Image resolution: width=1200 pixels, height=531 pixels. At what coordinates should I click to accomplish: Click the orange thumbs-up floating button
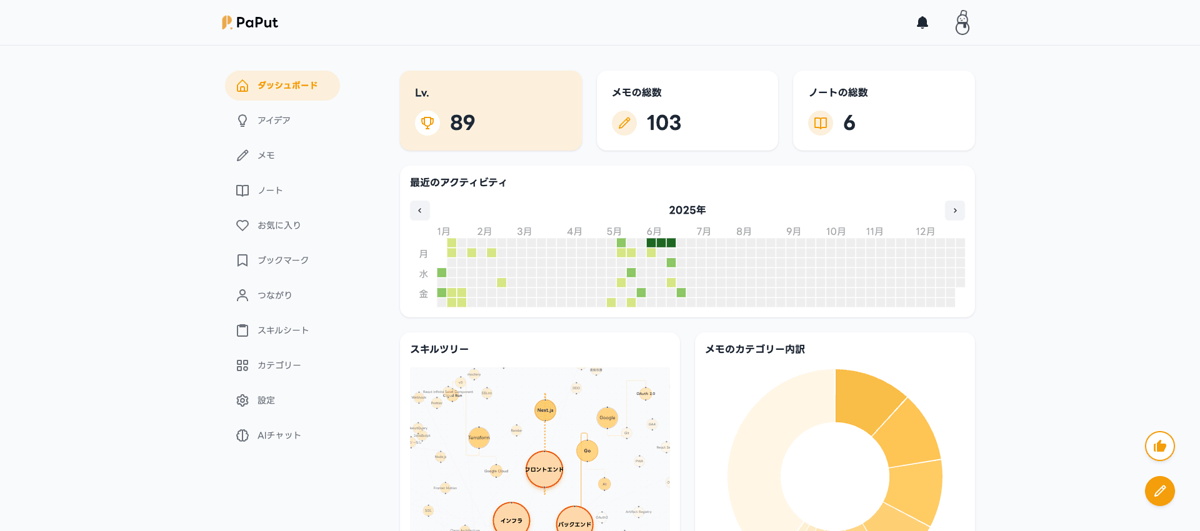[1159, 446]
